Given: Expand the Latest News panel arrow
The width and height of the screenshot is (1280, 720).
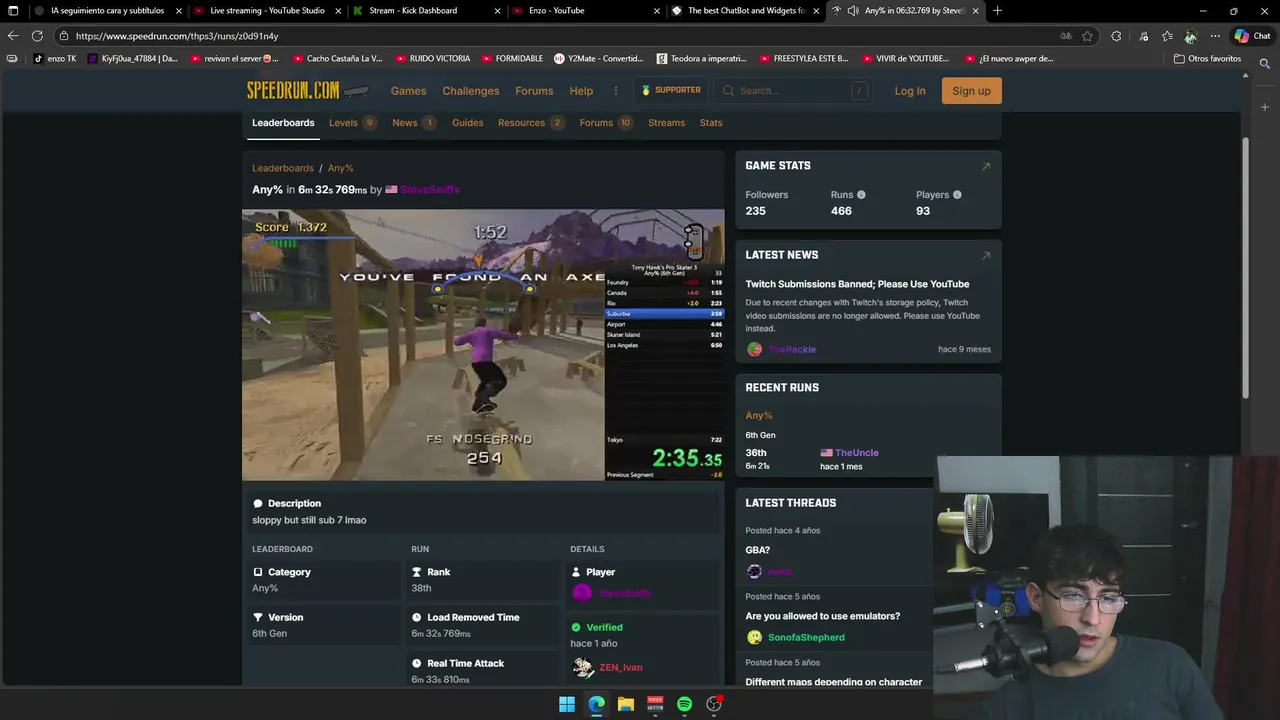Looking at the screenshot, I should point(986,255).
